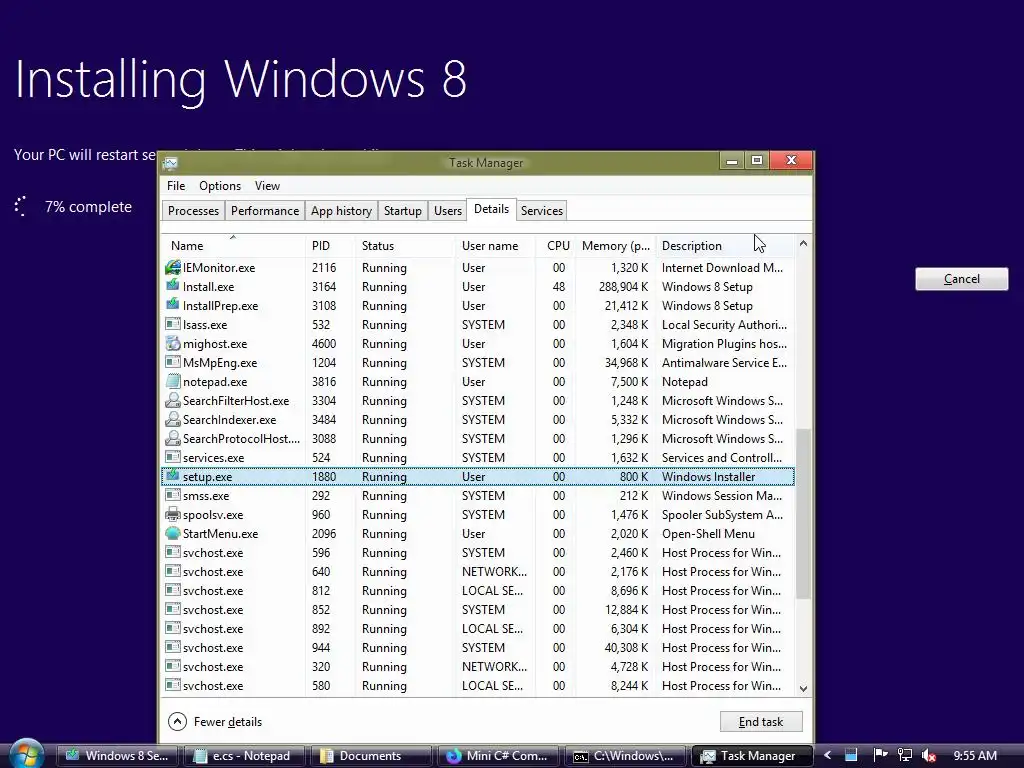The width and height of the screenshot is (1024, 768).
Task: Click the InstallPrep.exe process icon
Action: click(173, 304)
